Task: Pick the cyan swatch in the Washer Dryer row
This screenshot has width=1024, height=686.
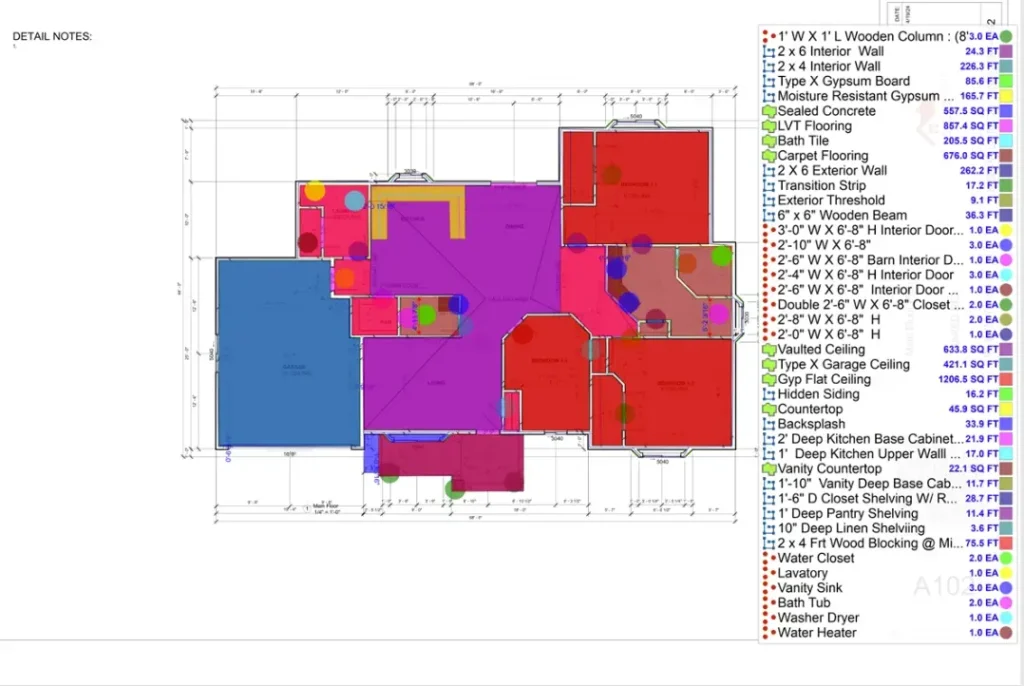Action: pos(1006,618)
